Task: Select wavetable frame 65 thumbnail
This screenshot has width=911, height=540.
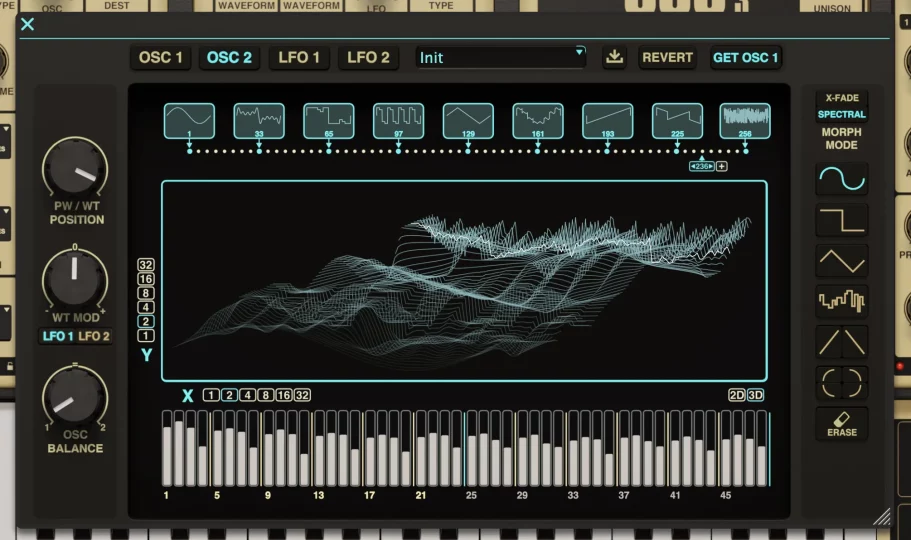Action: point(329,121)
